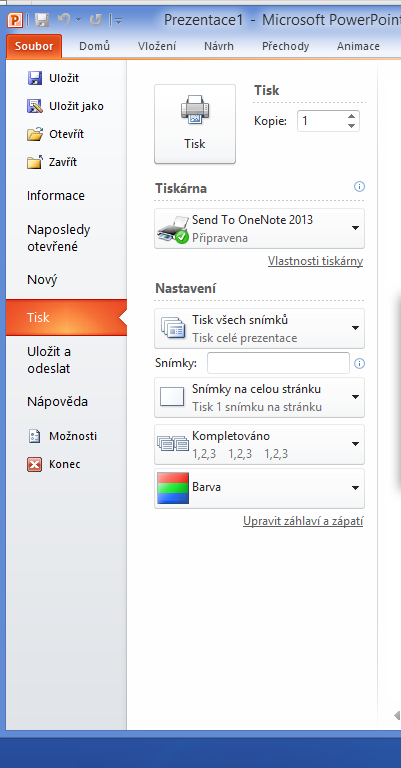Switch to the Animace ribbon tab
This screenshot has height=768, width=401.
pyautogui.click(x=358, y=47)
